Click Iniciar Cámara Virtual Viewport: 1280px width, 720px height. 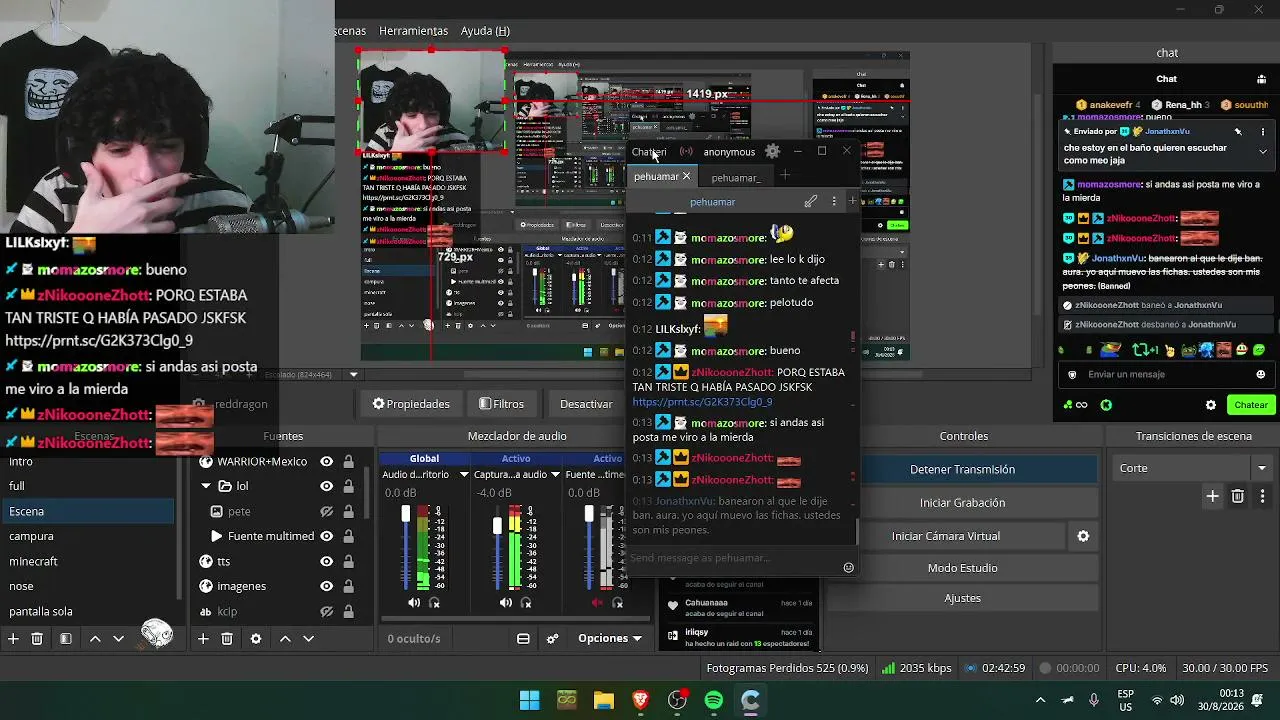(945, 536)
